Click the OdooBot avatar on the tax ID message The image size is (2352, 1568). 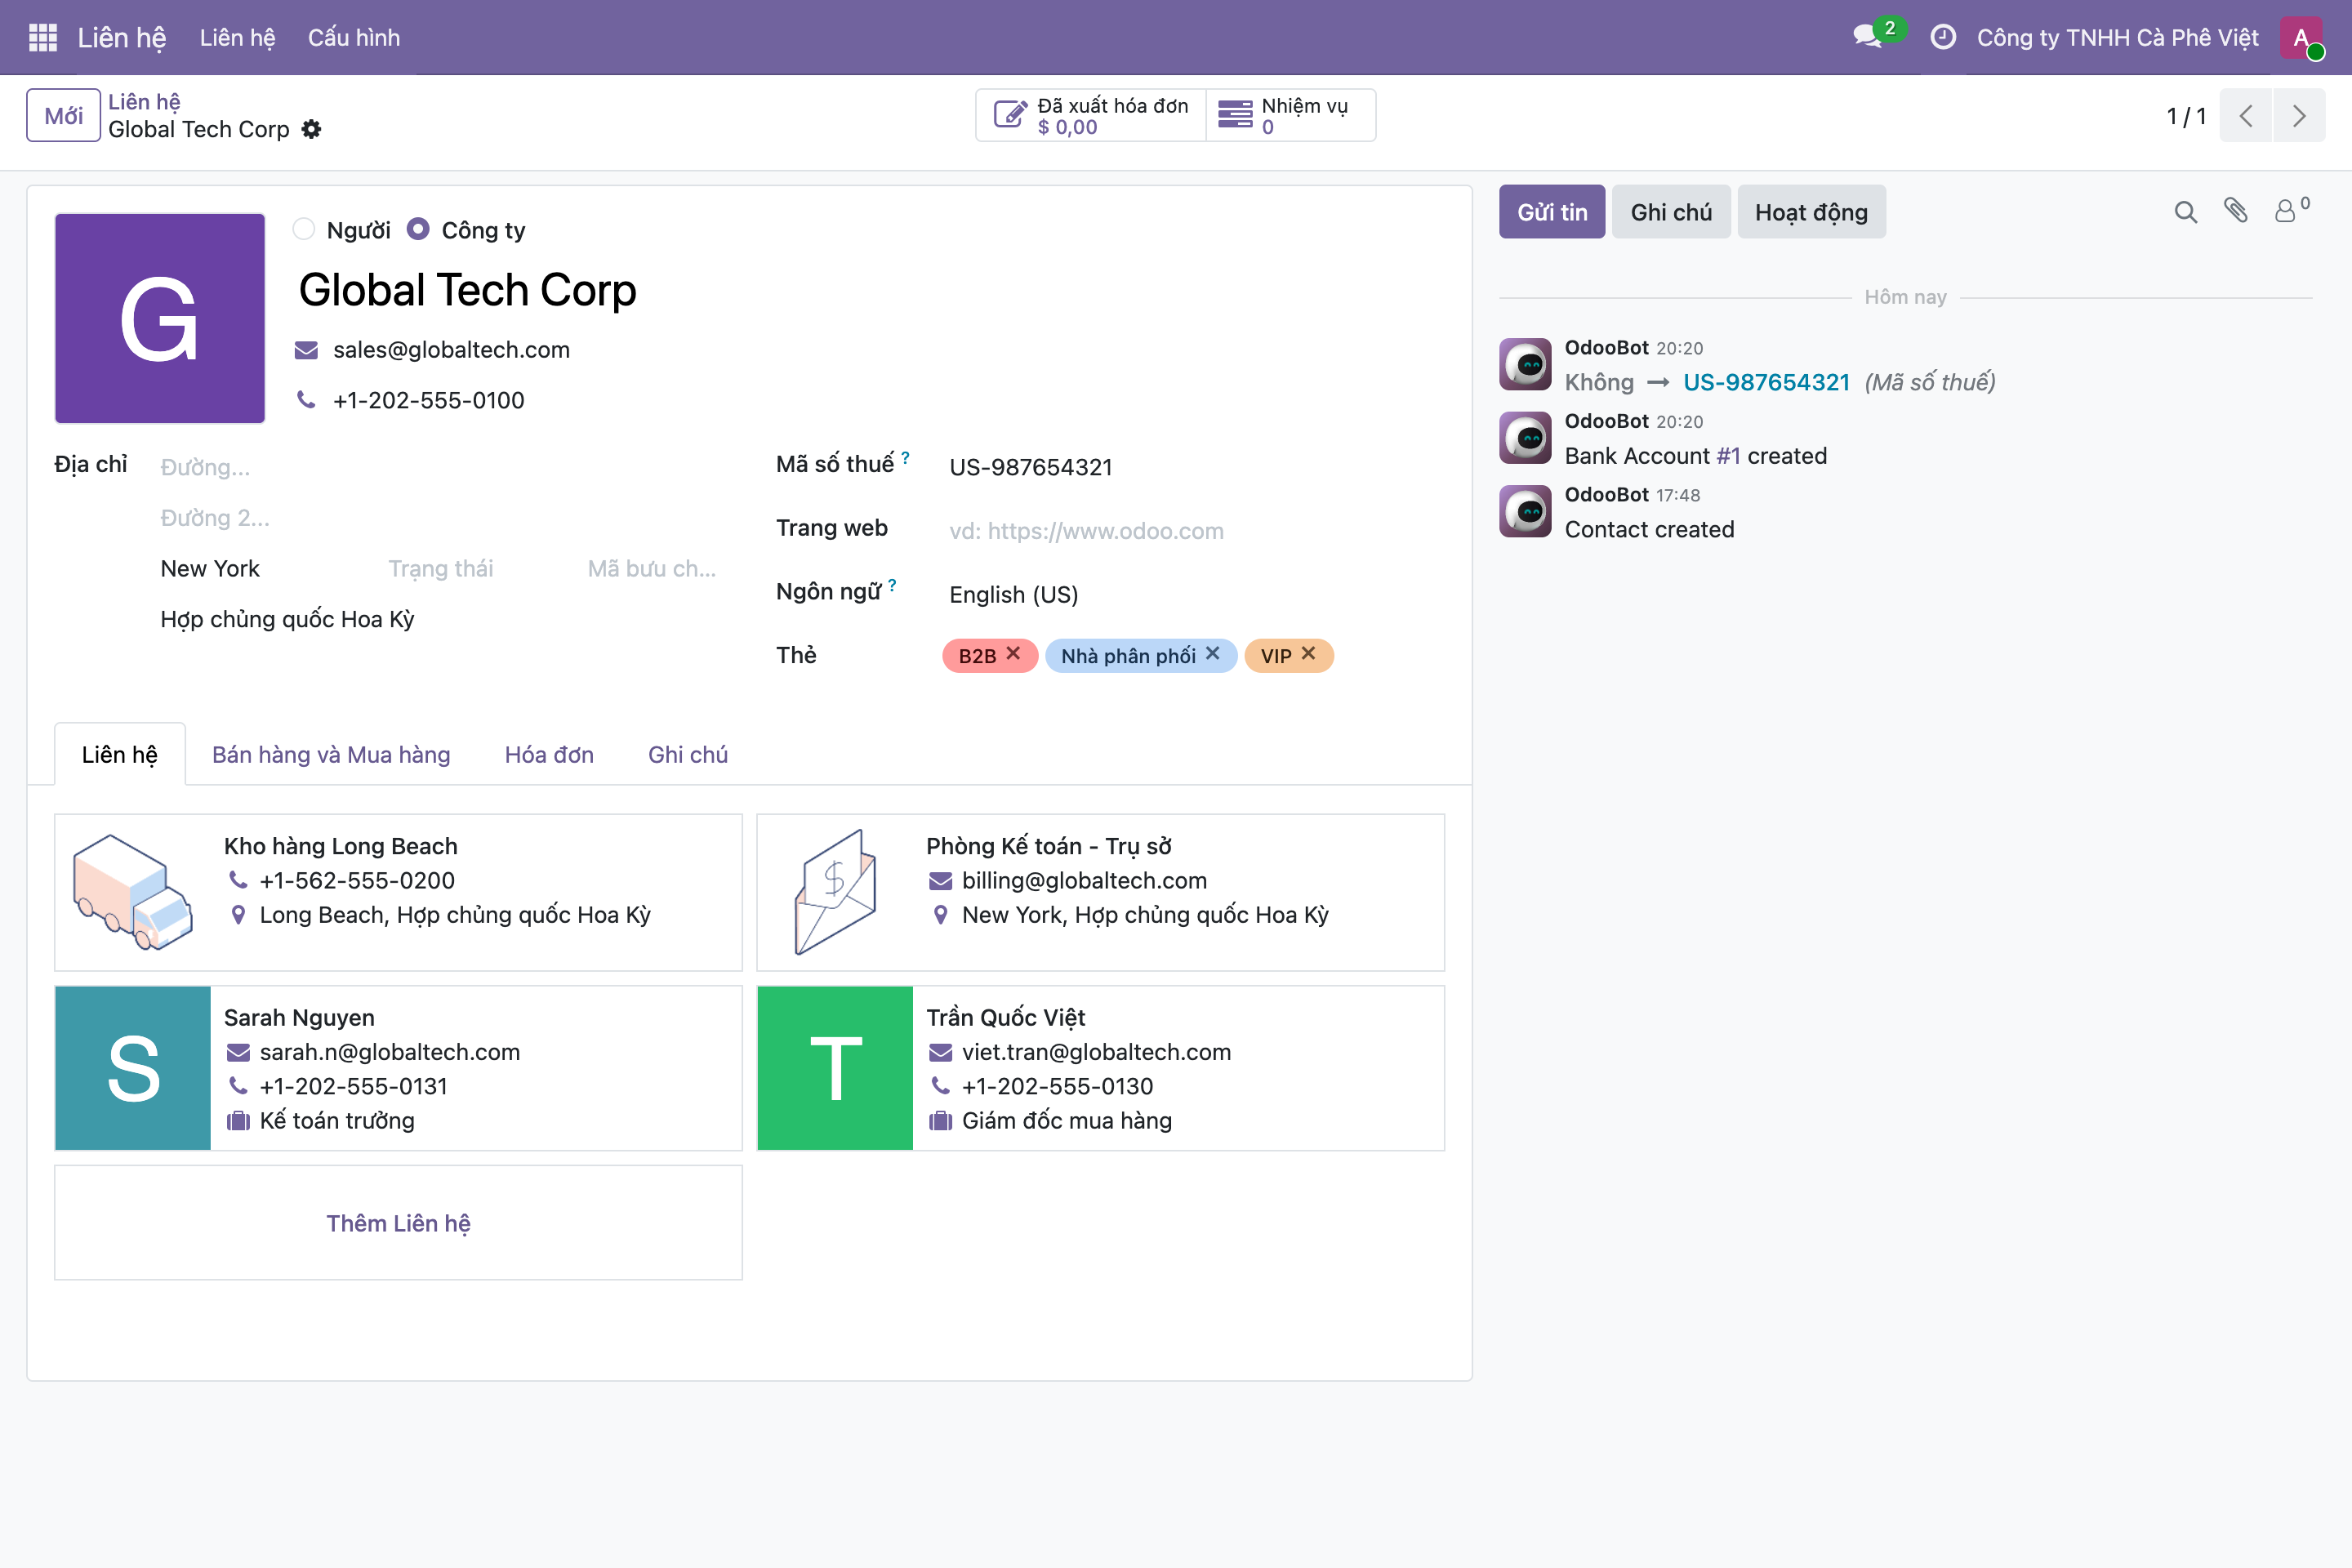[1525, 364]
